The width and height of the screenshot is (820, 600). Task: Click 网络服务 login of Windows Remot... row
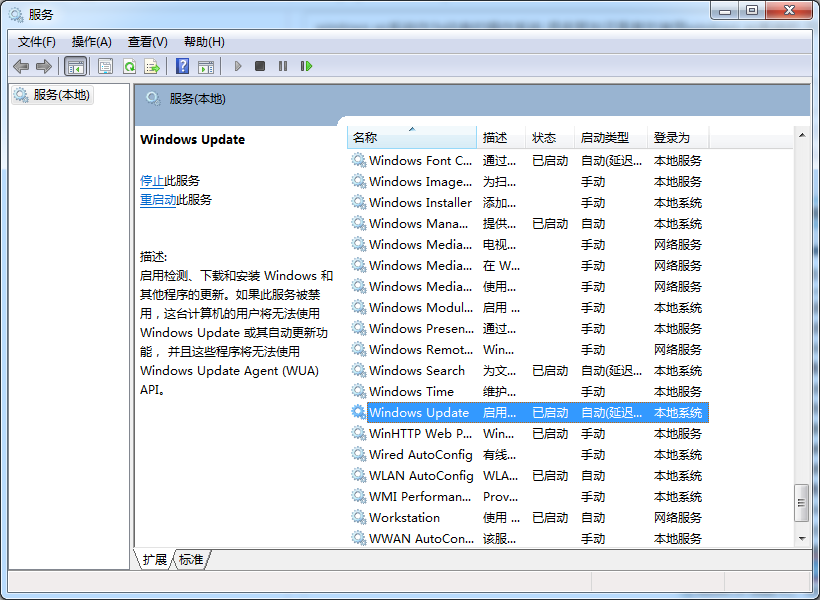click(x=678, y=349)
